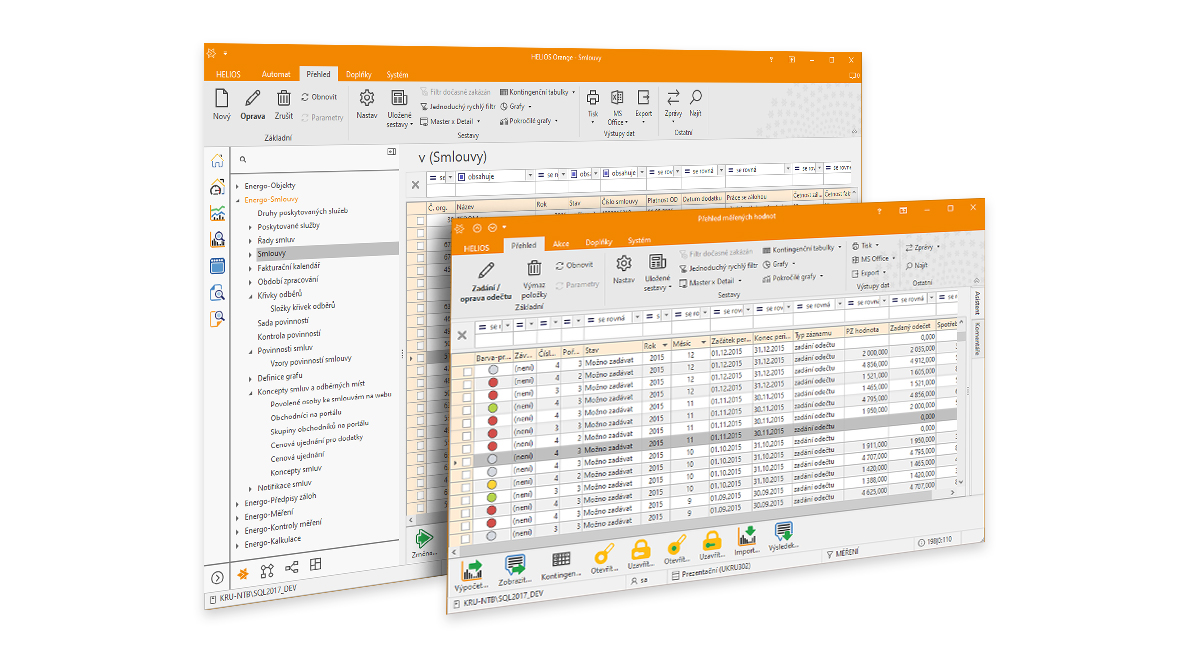
Task: Tick the first row checkbox in měřených hodnot grid
Action: point(468,371)
